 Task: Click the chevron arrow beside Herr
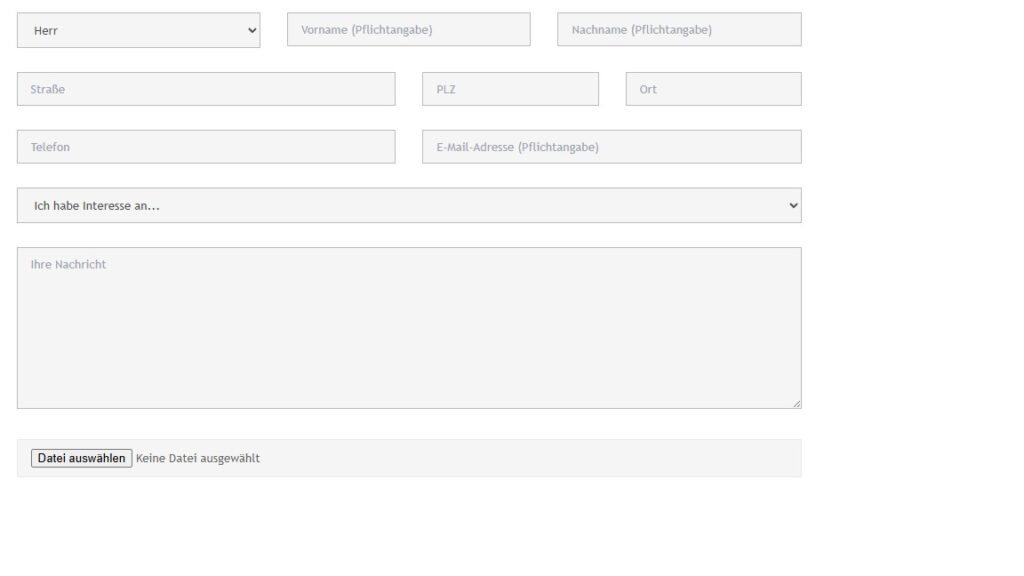pyautogui.click(x=252, y=30)
